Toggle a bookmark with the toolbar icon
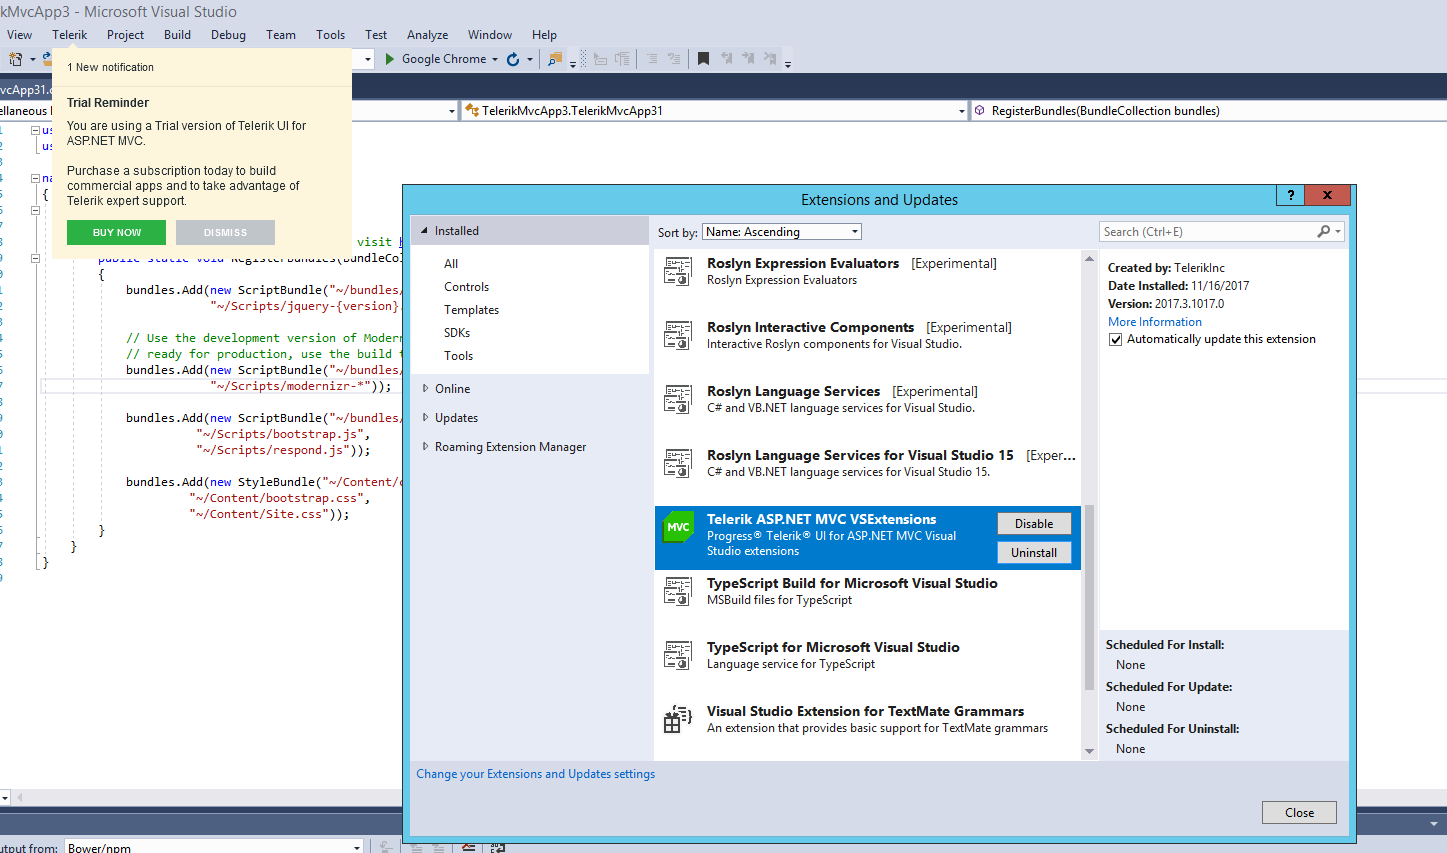 click(x=703, y=59)
